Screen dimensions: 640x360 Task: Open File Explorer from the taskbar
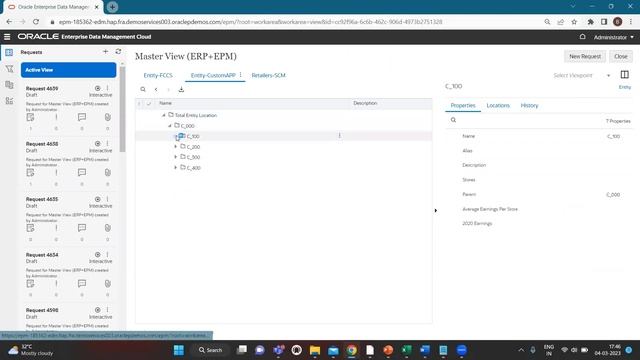tap(315, 350)
